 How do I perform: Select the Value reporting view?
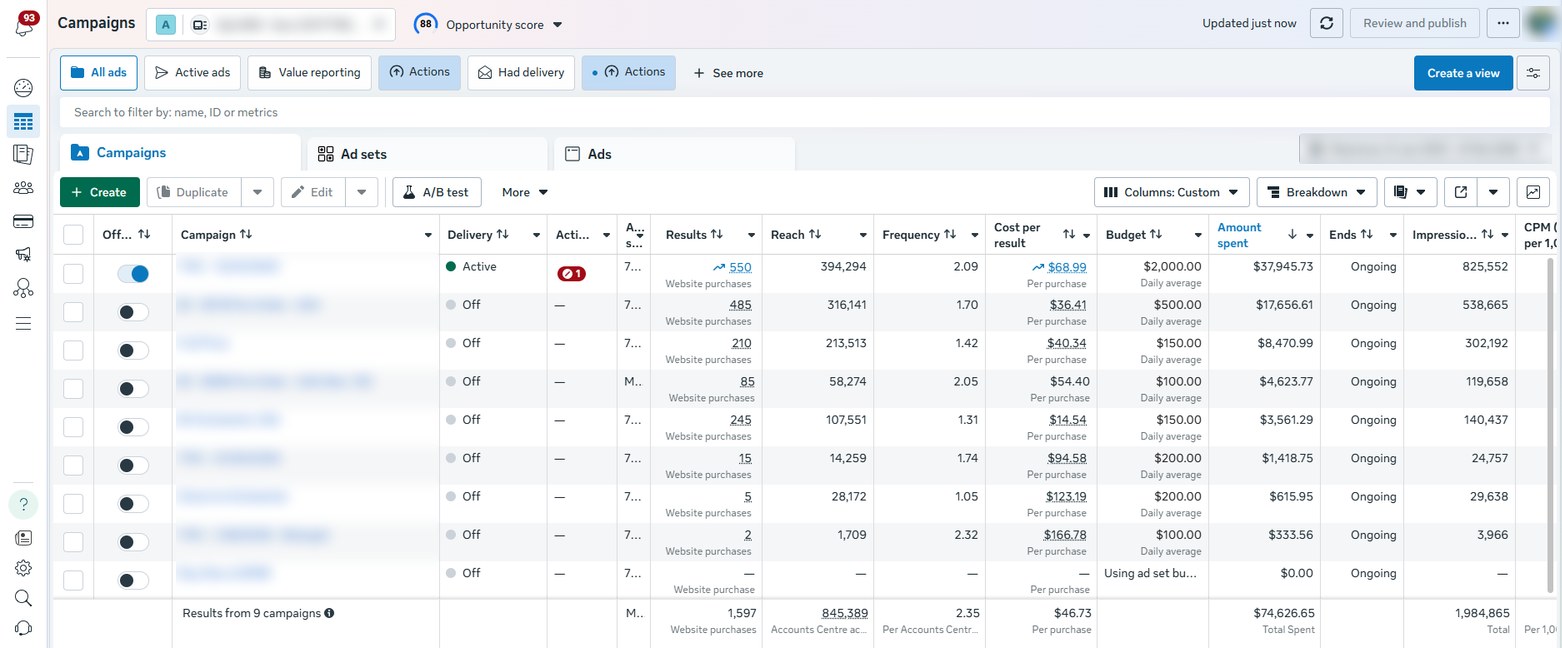point(310,73)
